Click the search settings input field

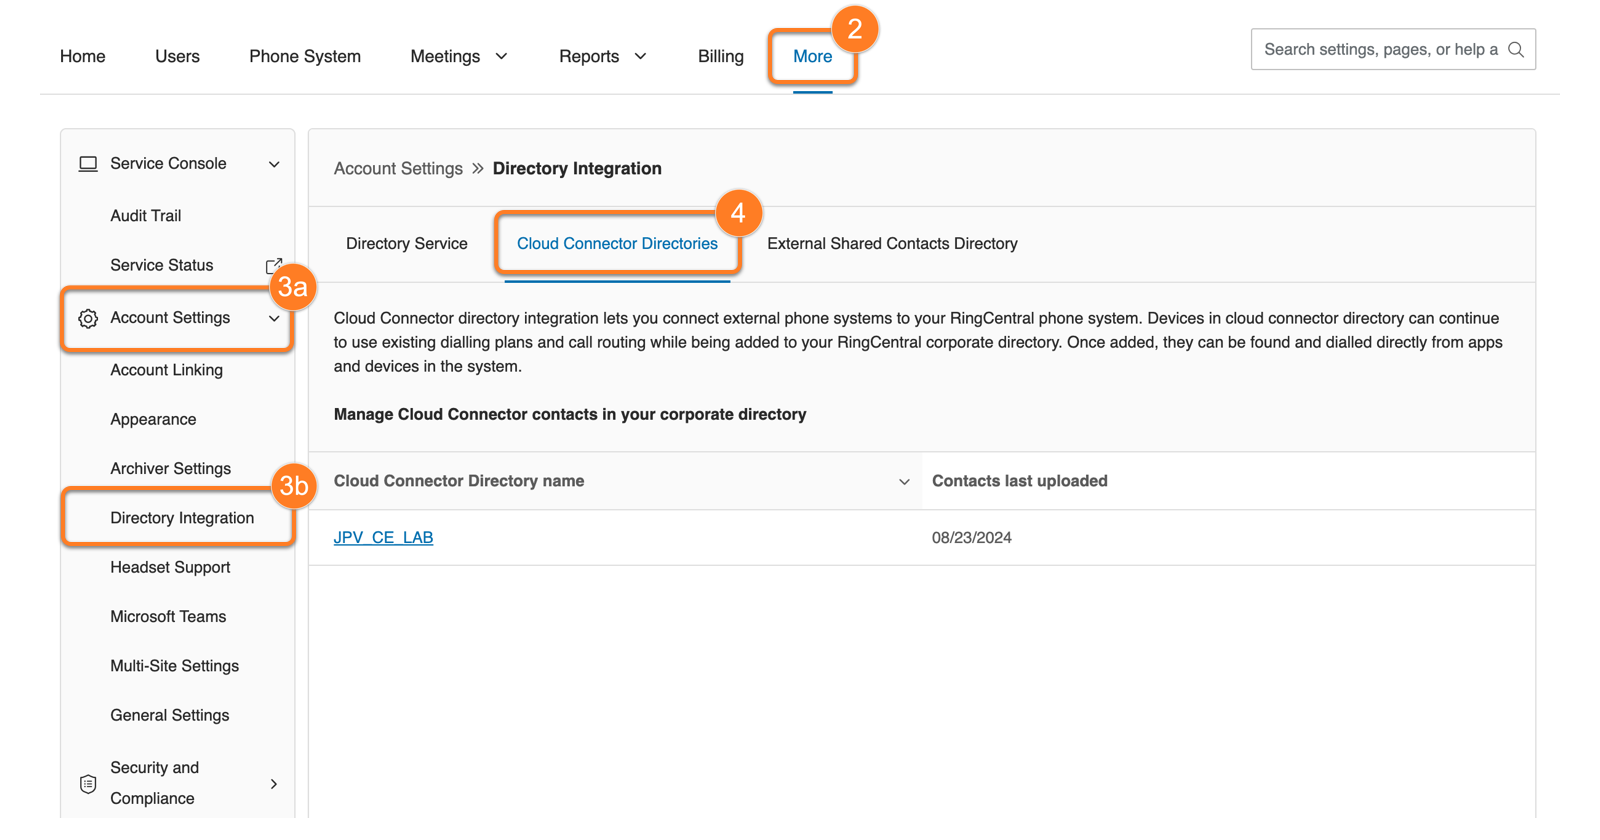tap(1380, 50)
